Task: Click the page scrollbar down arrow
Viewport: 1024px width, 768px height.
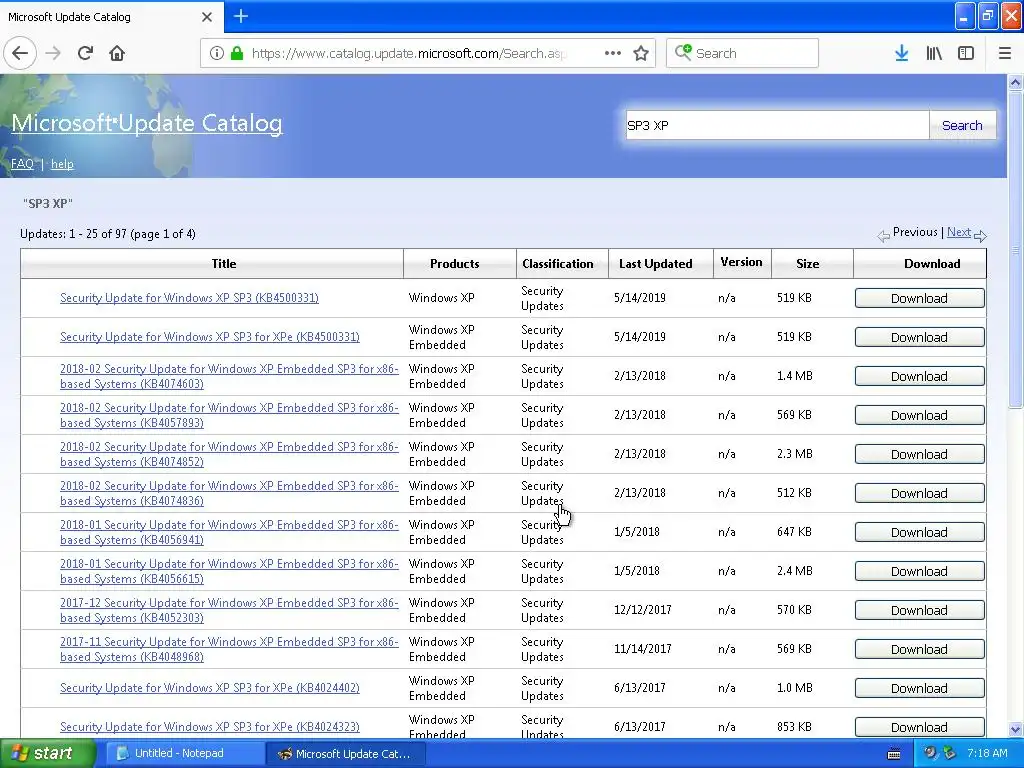Action: point(1015,729)
